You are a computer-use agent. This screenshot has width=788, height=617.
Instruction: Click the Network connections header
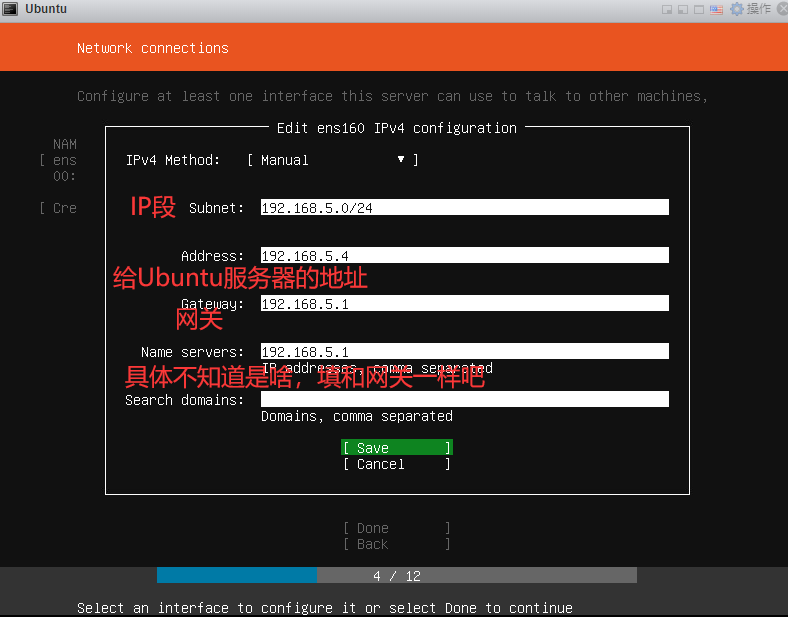[153, 48]
